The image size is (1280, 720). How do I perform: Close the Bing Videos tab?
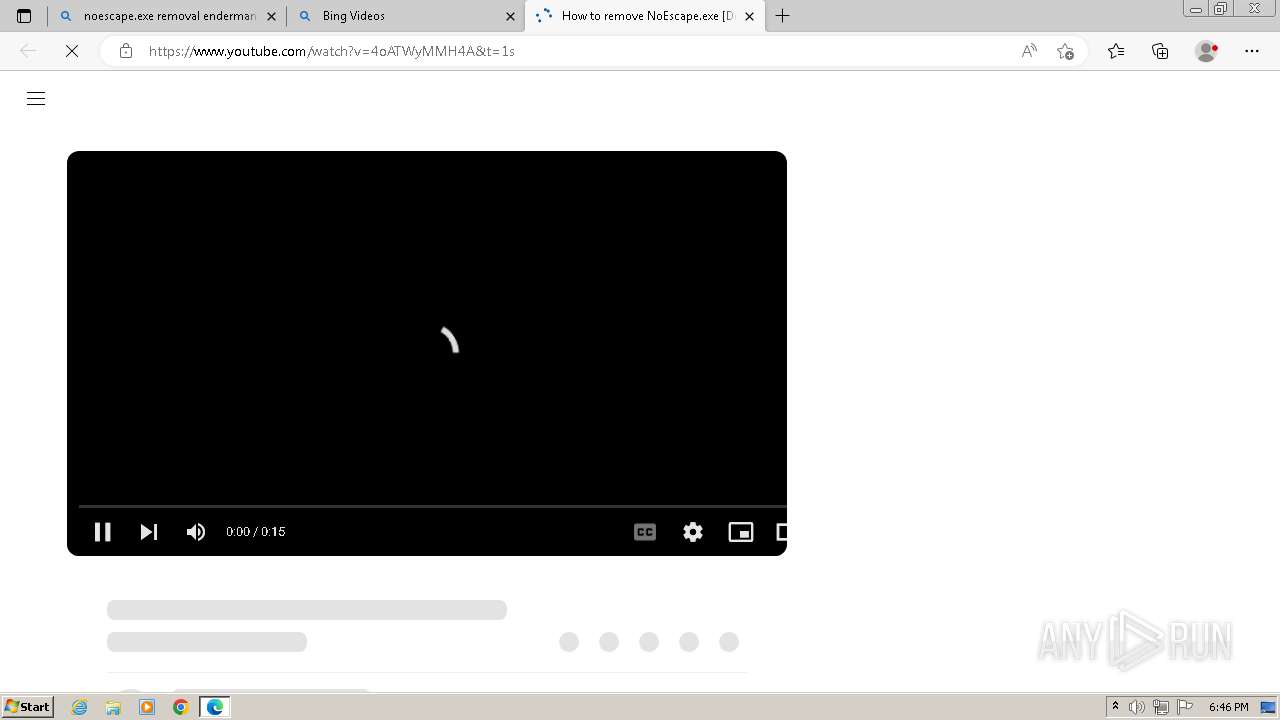pyautogui.click(x=510, y=16)
